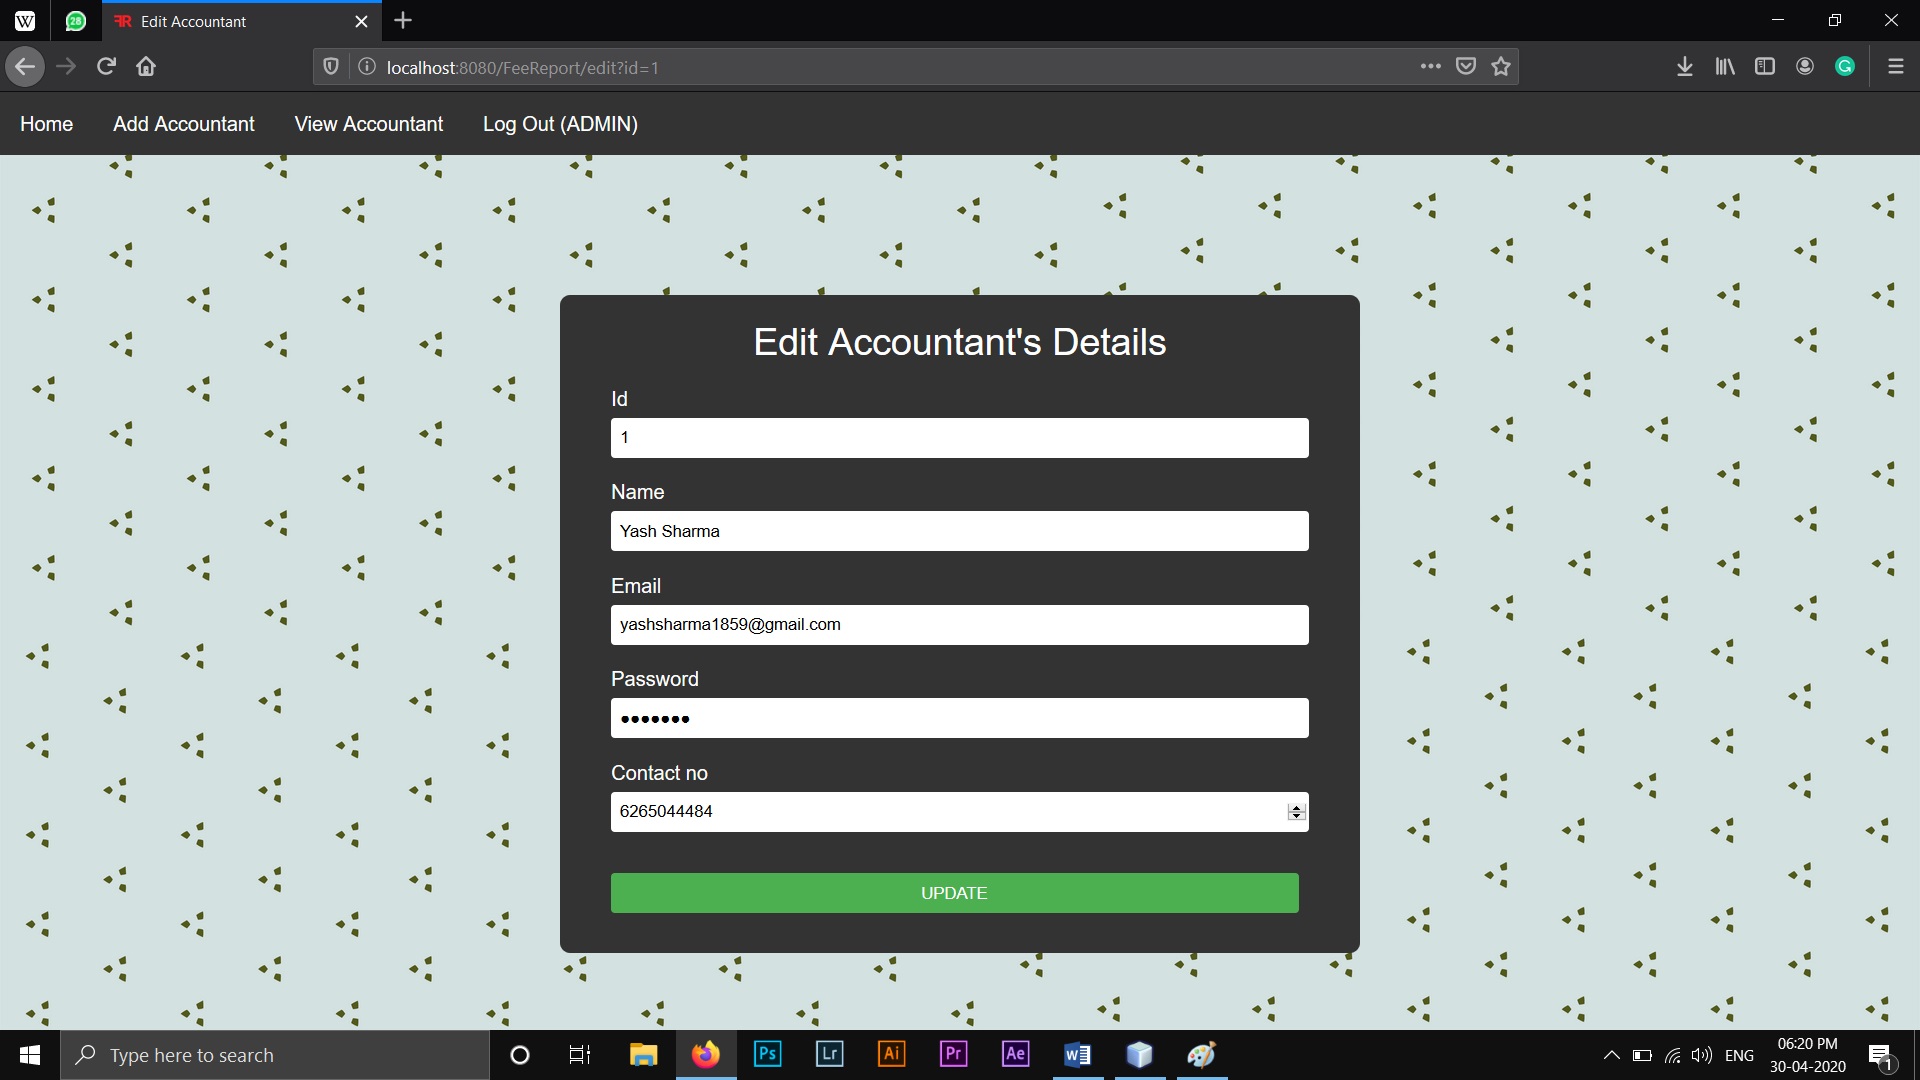Bookmark this page with star icon
The width and height of the screenshot is (1920, 1080).
point(1500,67)
